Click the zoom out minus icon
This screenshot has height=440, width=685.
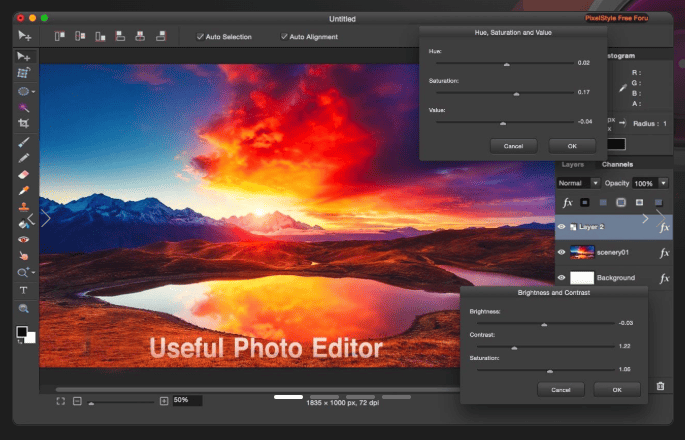(x=77, y=401)
